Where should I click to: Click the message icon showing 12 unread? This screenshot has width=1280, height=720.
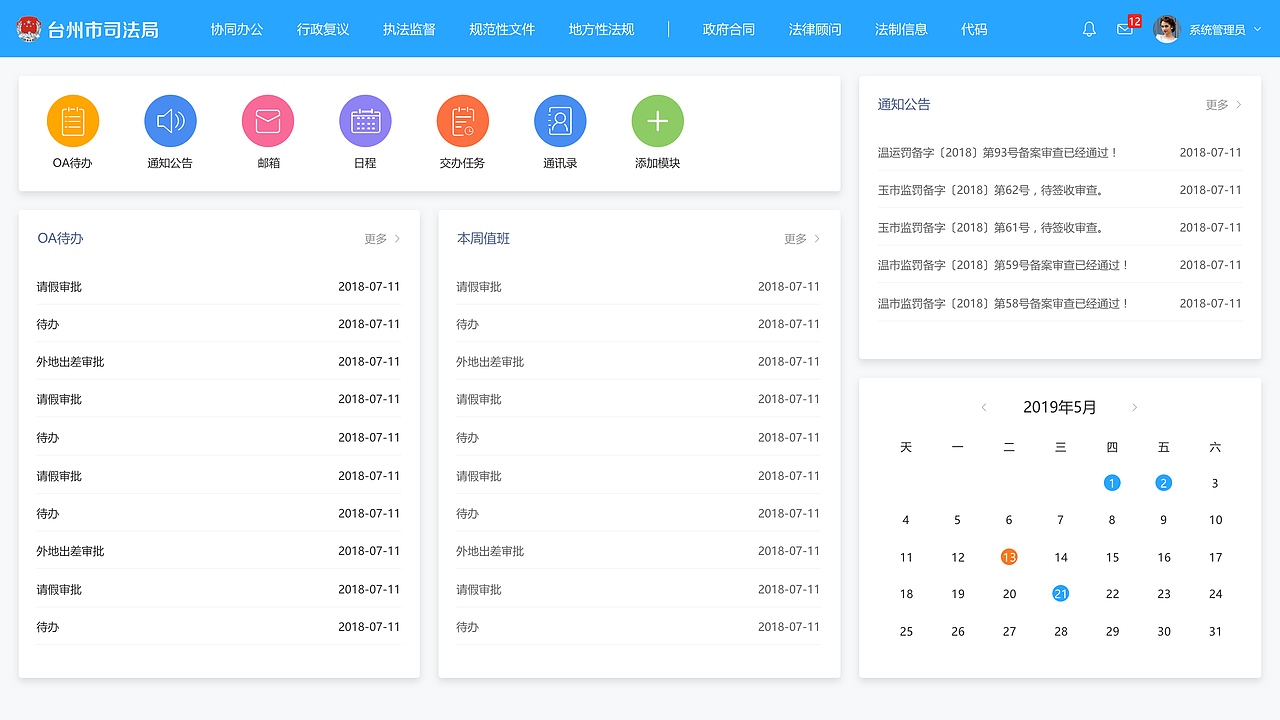point(1125,30)
